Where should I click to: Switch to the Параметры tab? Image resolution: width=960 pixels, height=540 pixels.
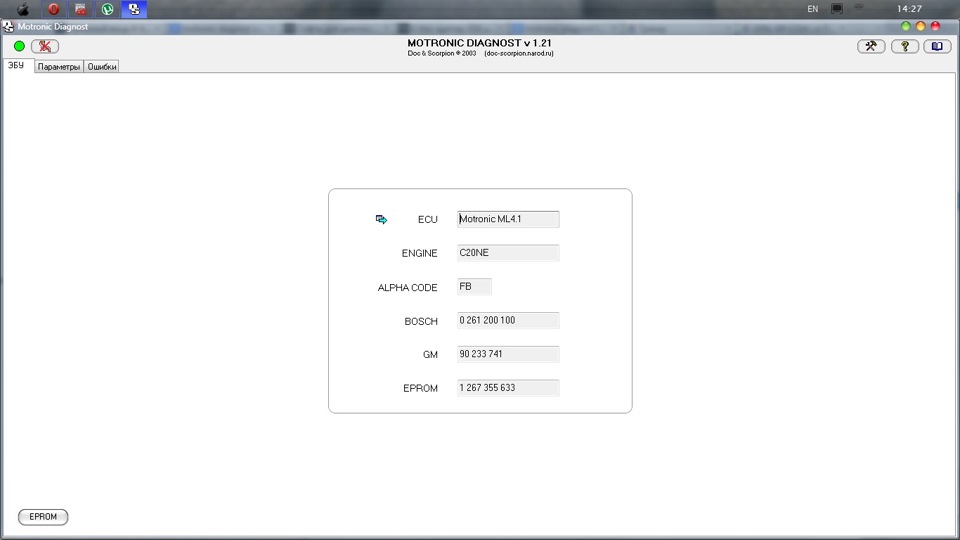[59, 67]
